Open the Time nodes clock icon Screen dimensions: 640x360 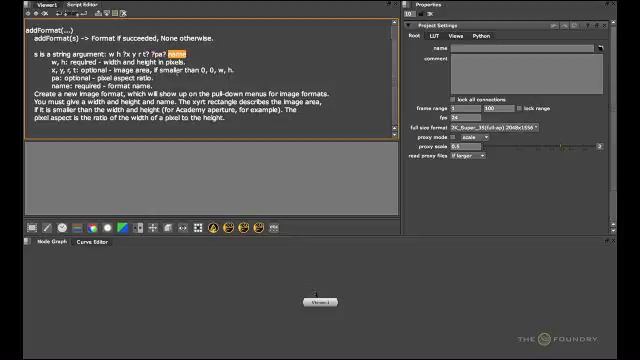tap(62, 228)
